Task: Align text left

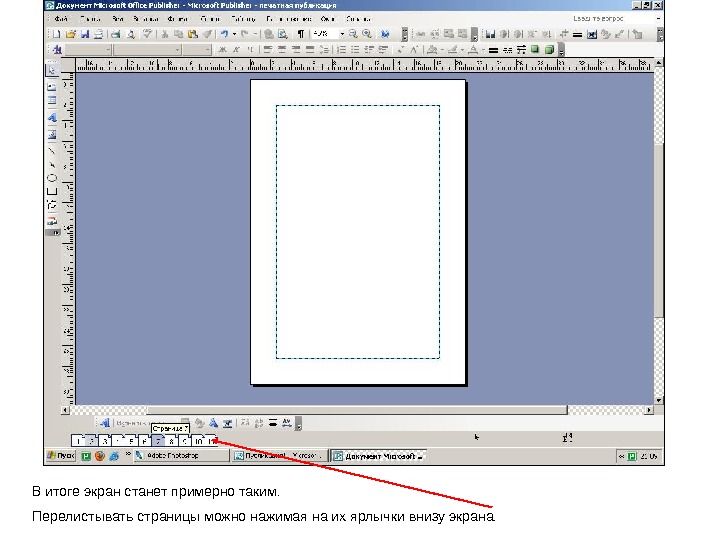Action: pyautogui.click(x=268, y=50)
